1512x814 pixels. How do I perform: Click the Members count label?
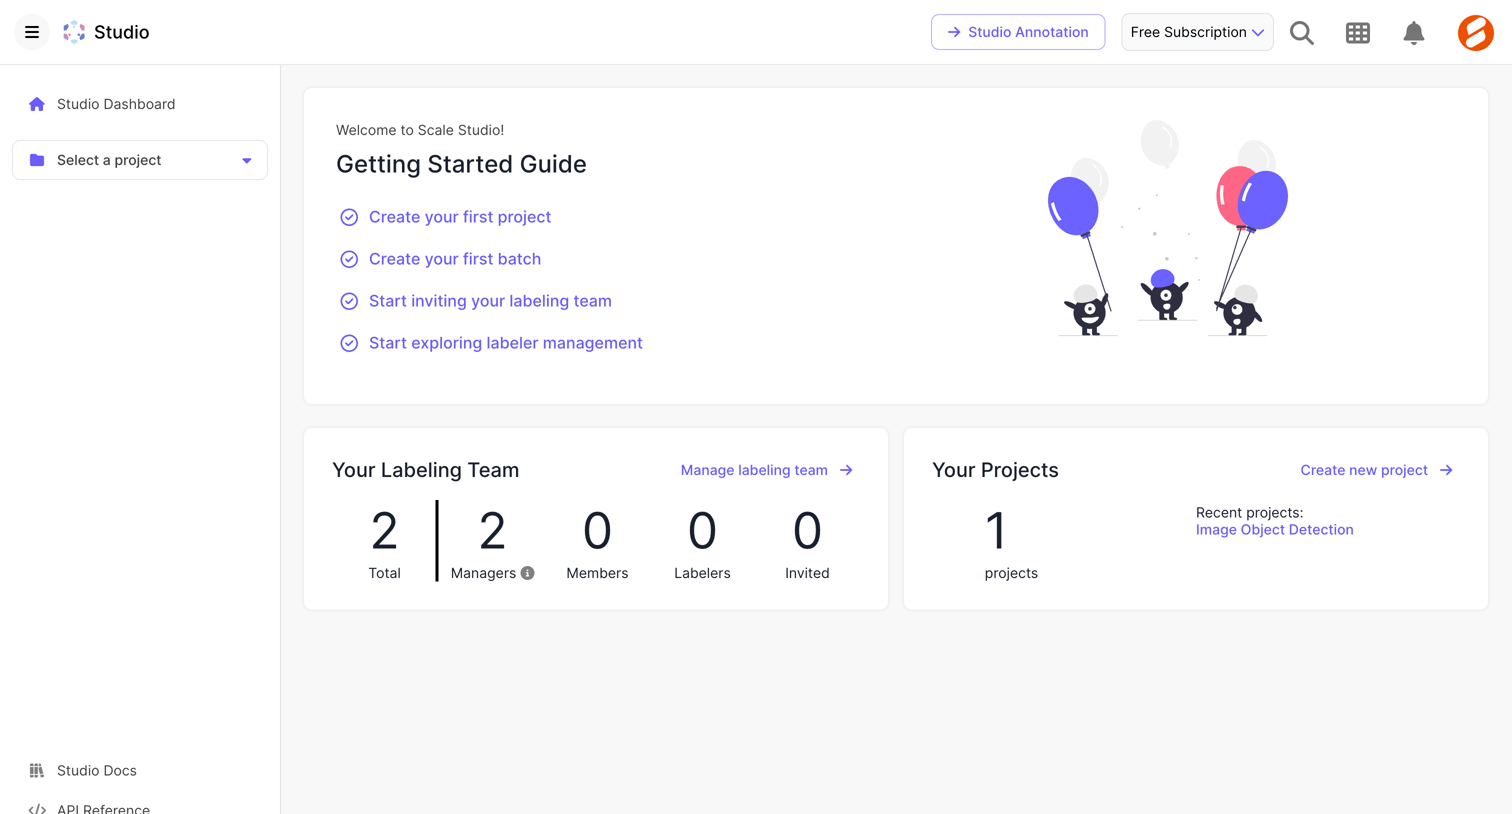click(x=597, y=573)
